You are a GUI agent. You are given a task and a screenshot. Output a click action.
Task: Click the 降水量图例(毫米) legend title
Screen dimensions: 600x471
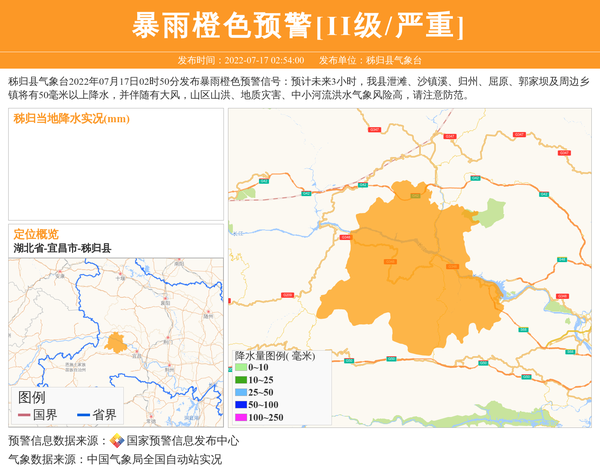274,355
